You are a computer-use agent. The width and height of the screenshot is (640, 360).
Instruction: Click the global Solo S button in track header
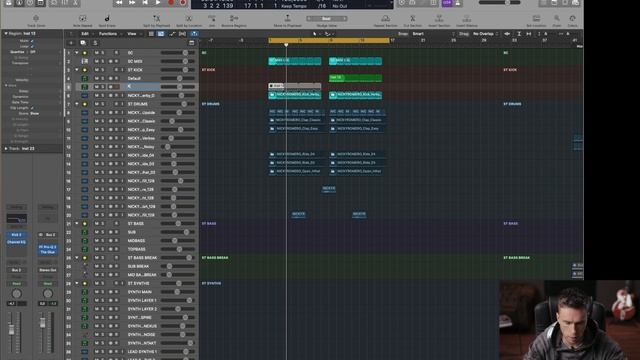click(95, 43)
